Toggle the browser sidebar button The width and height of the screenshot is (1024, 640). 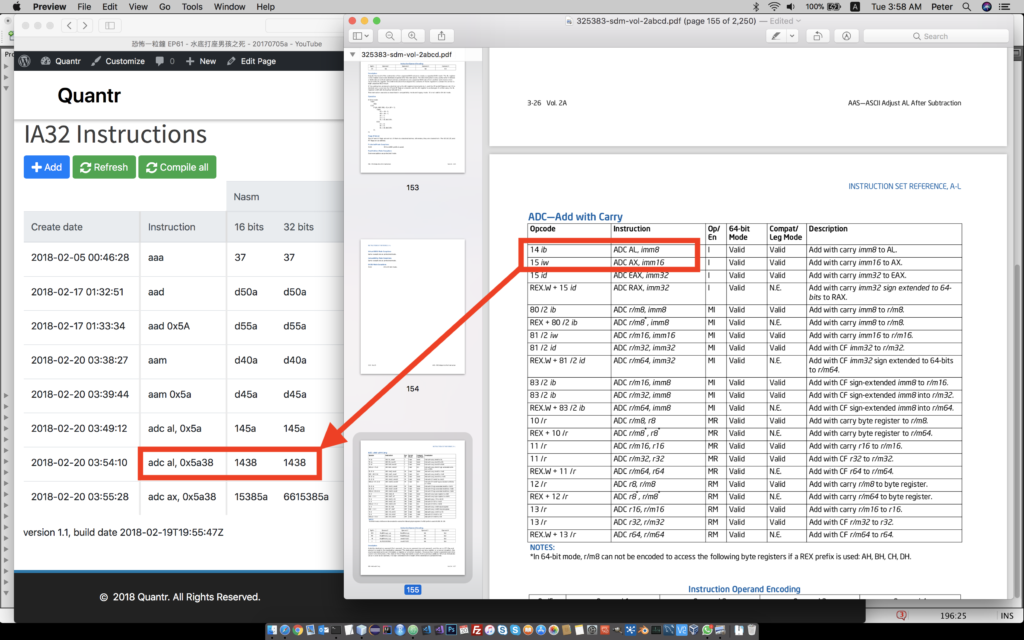110,25
